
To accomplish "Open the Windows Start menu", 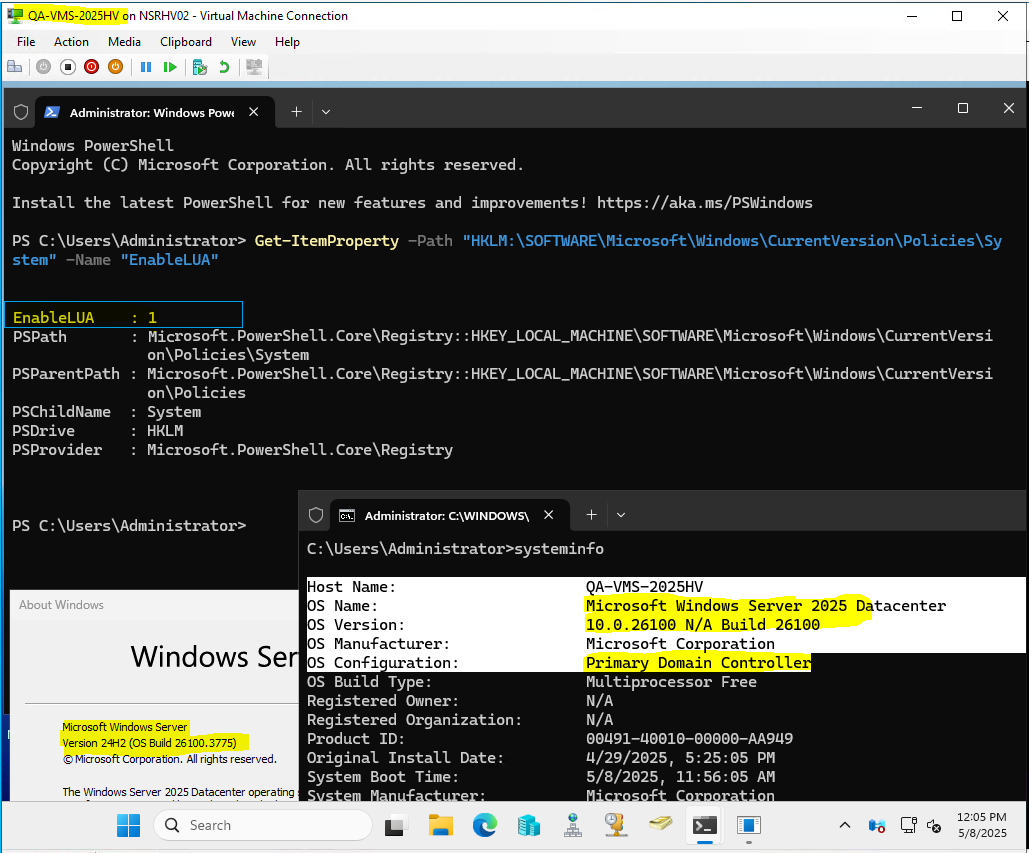I will click(x=129, y=825).
